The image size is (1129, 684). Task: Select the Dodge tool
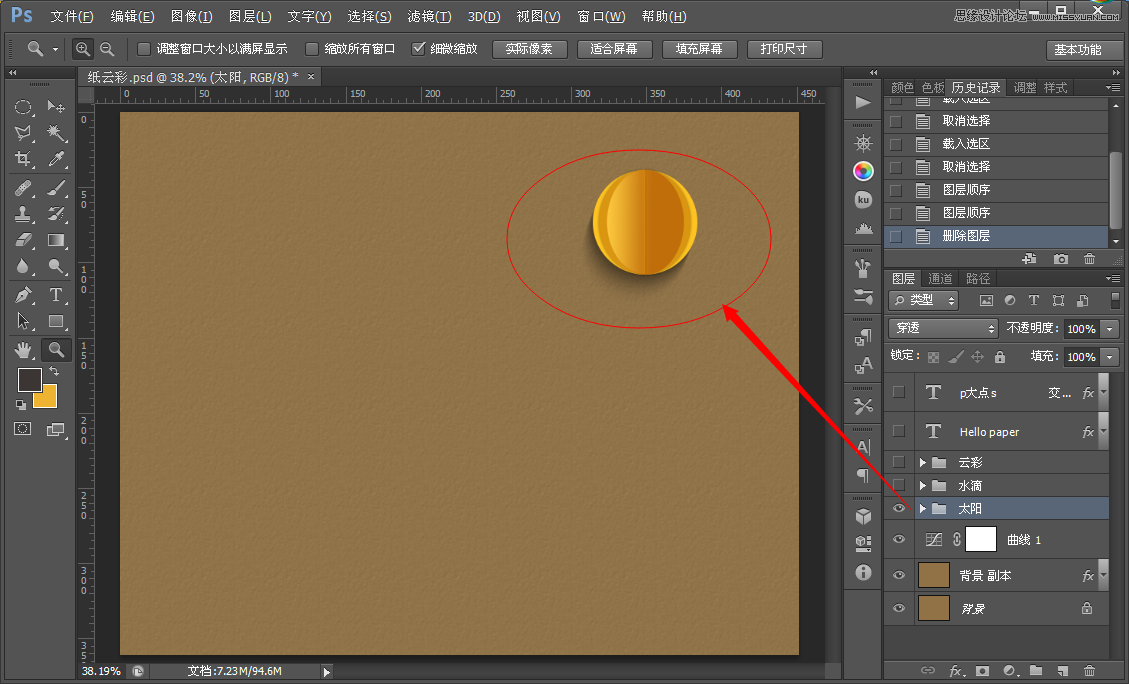click(x=56, y=266)
